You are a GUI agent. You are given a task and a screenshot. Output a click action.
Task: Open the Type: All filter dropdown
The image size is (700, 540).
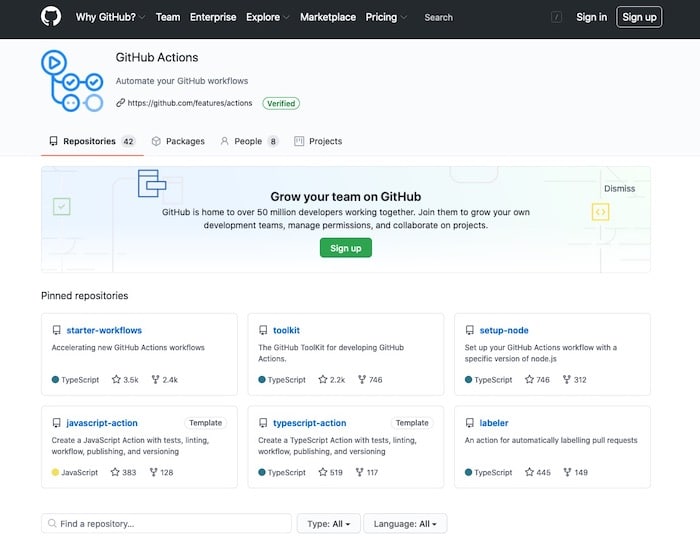(329, 523)
